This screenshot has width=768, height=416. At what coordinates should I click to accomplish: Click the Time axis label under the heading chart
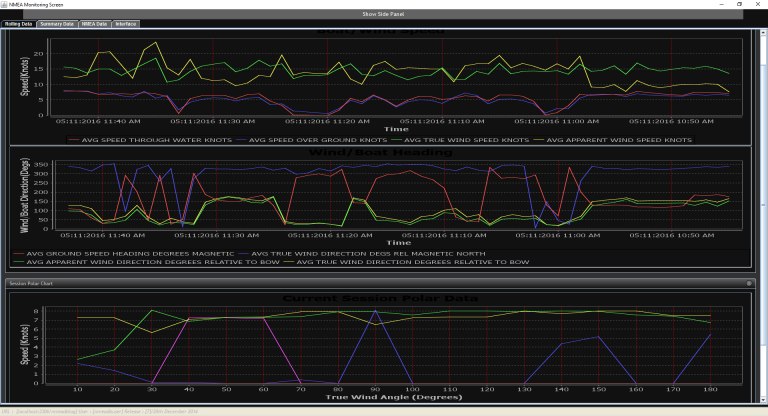[x=398, y=243]
